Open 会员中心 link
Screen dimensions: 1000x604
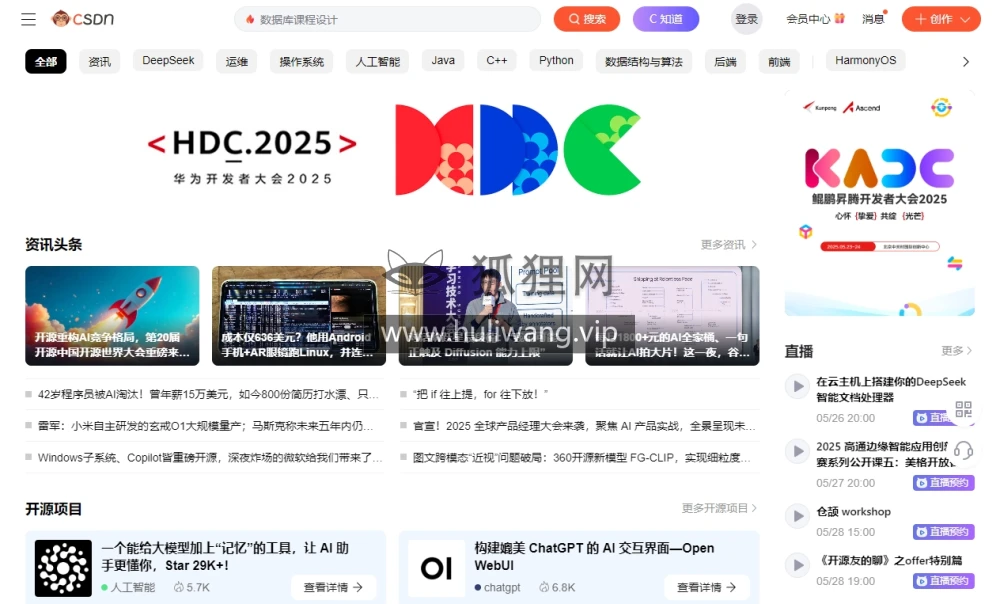pyautogui.click(x=808, y=19)
